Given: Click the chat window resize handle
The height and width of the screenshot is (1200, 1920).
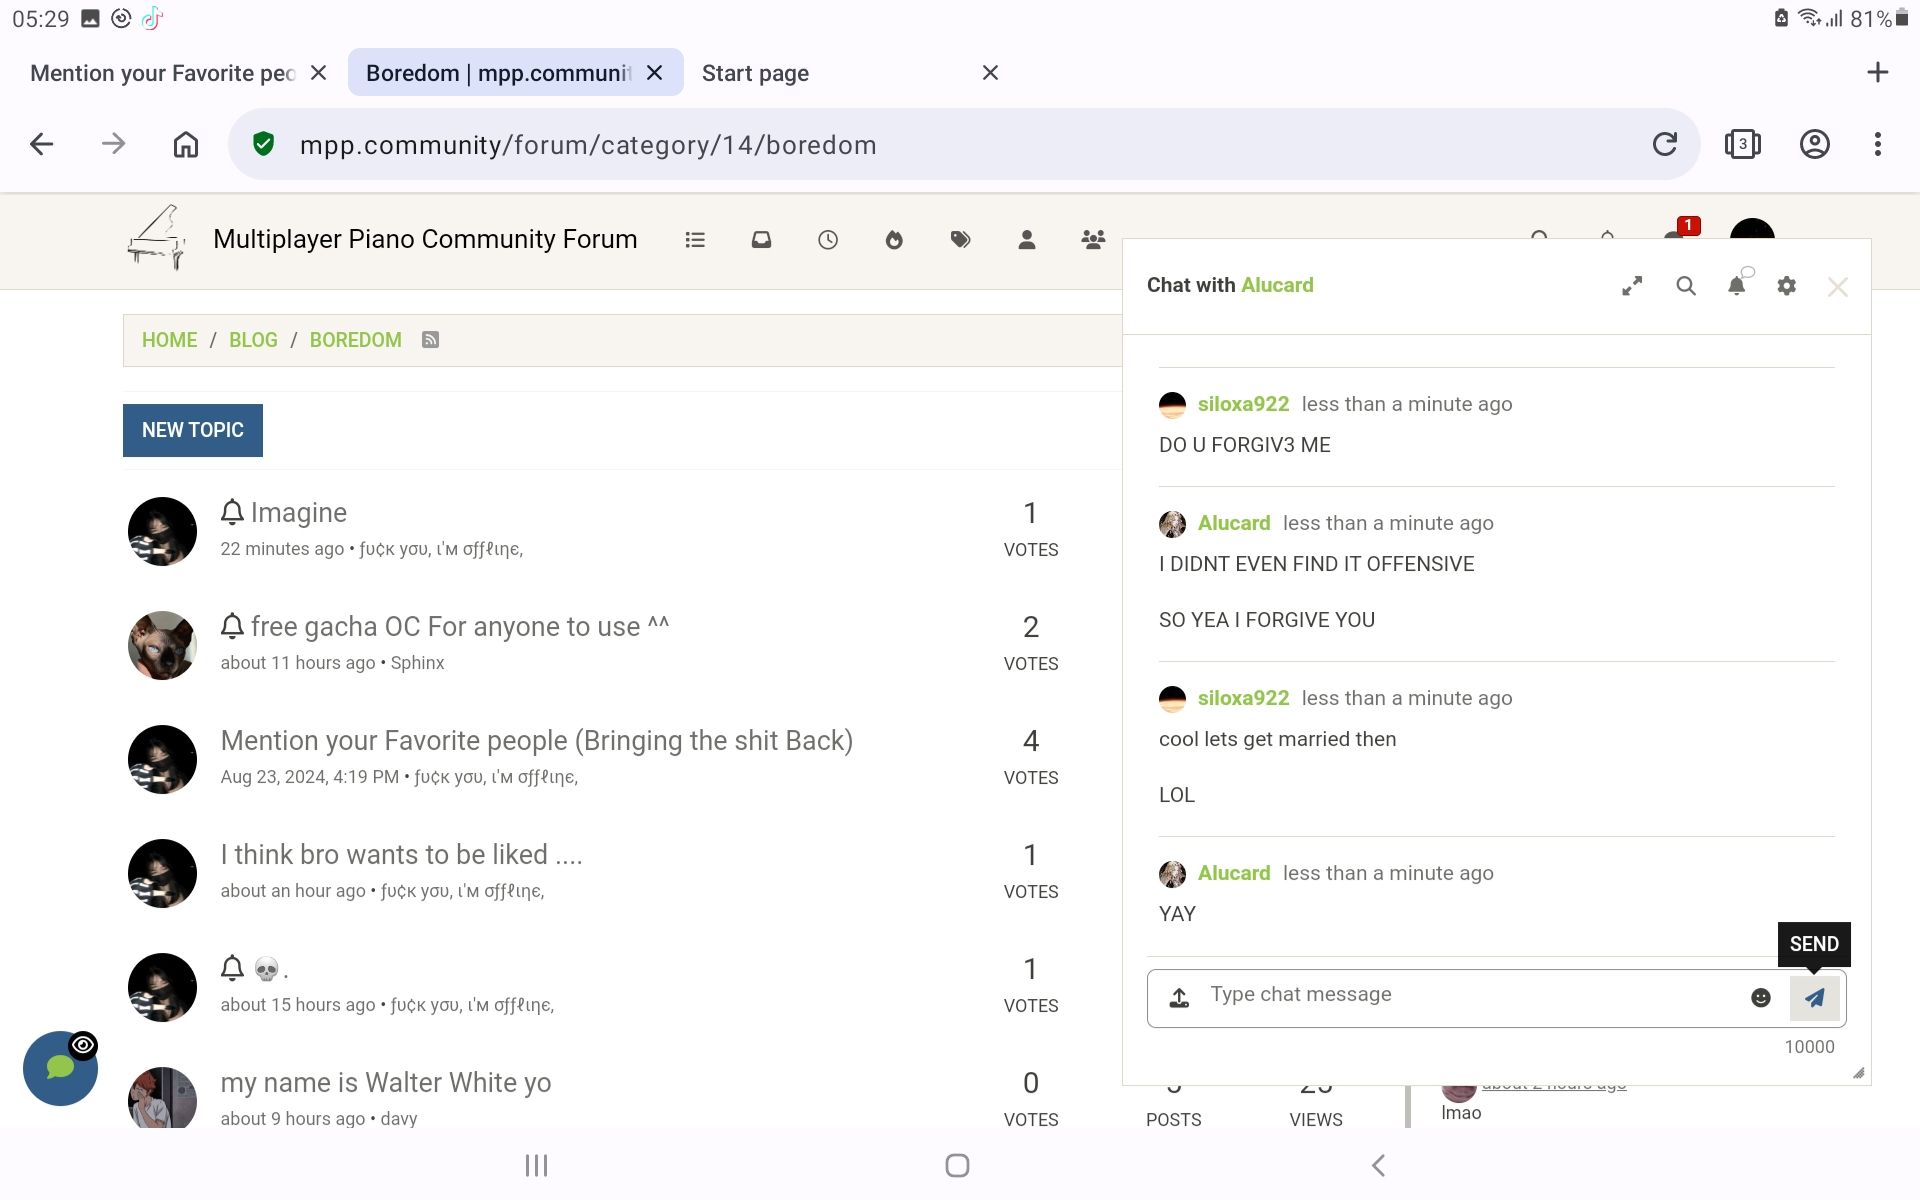Looking at the screenshot, I should click(x=1859, y=1073).
